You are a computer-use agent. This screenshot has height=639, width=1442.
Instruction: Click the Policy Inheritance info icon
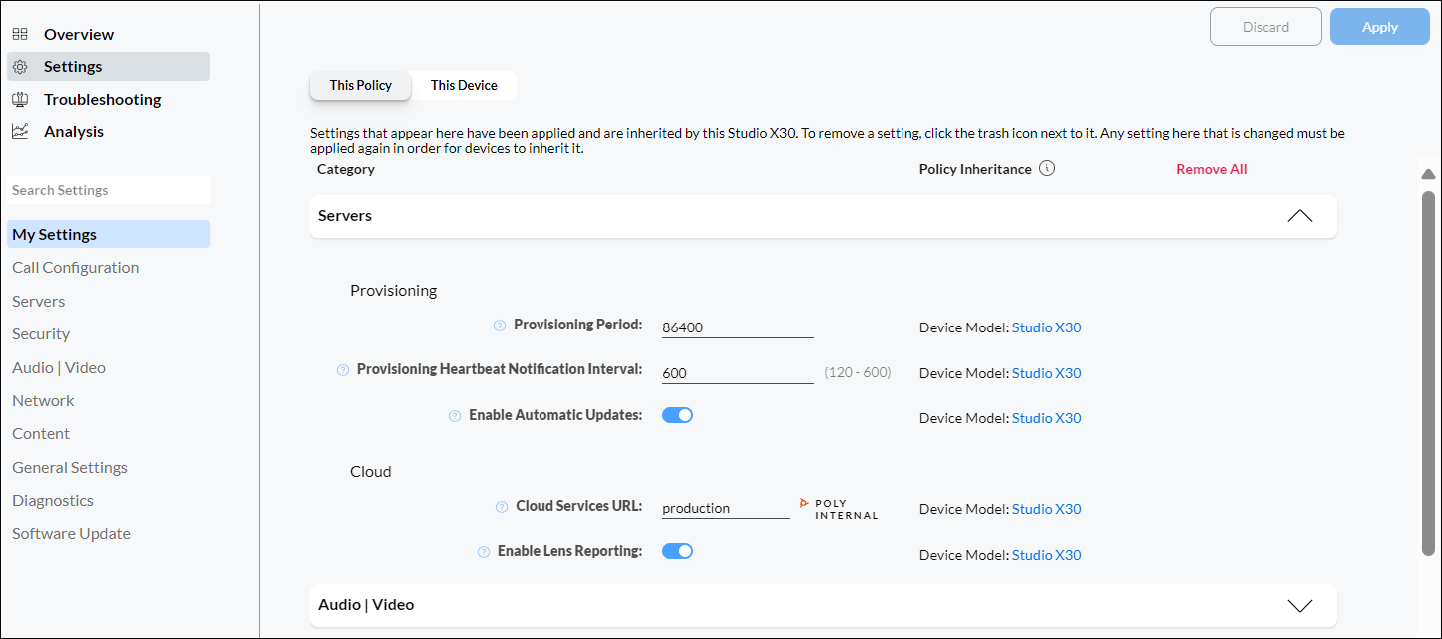(1046, 168)
